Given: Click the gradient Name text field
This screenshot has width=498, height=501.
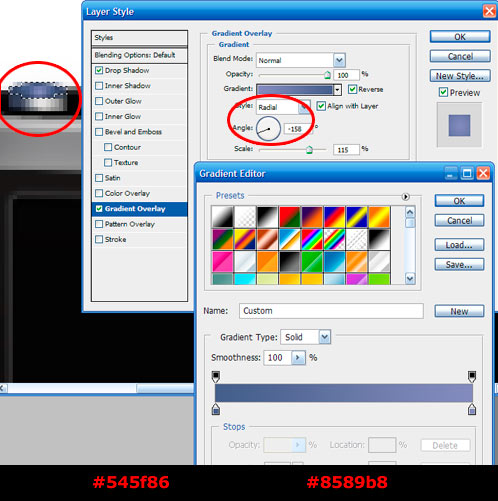Looking at the screenshot, I should (x=331, y=311).
